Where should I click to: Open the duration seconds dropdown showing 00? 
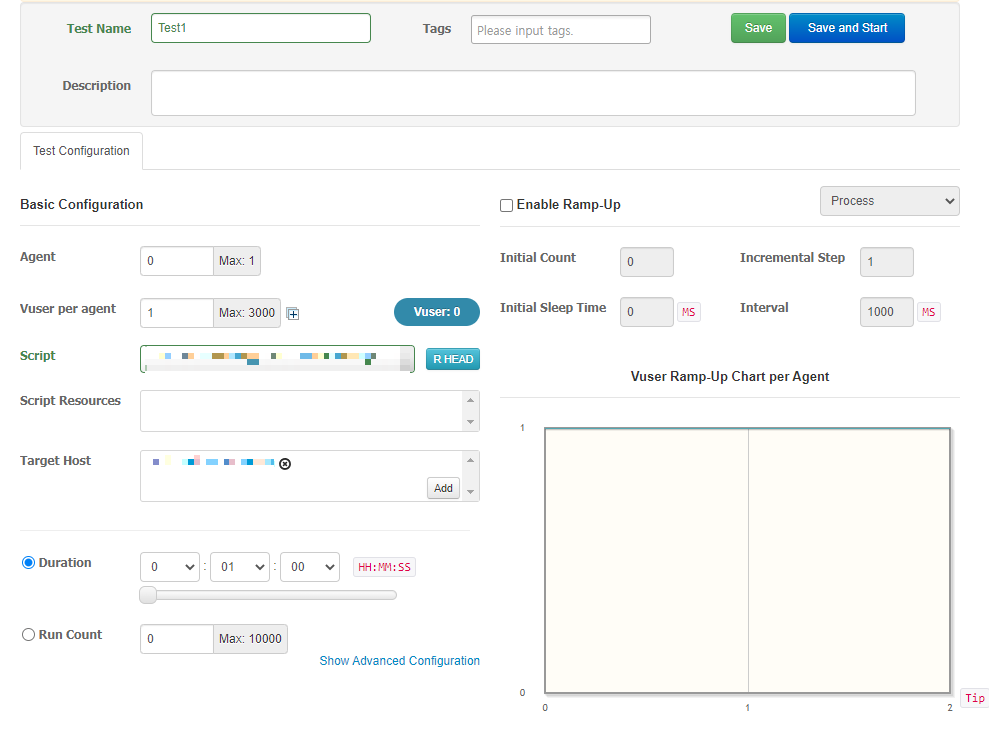tap(310, 567)
